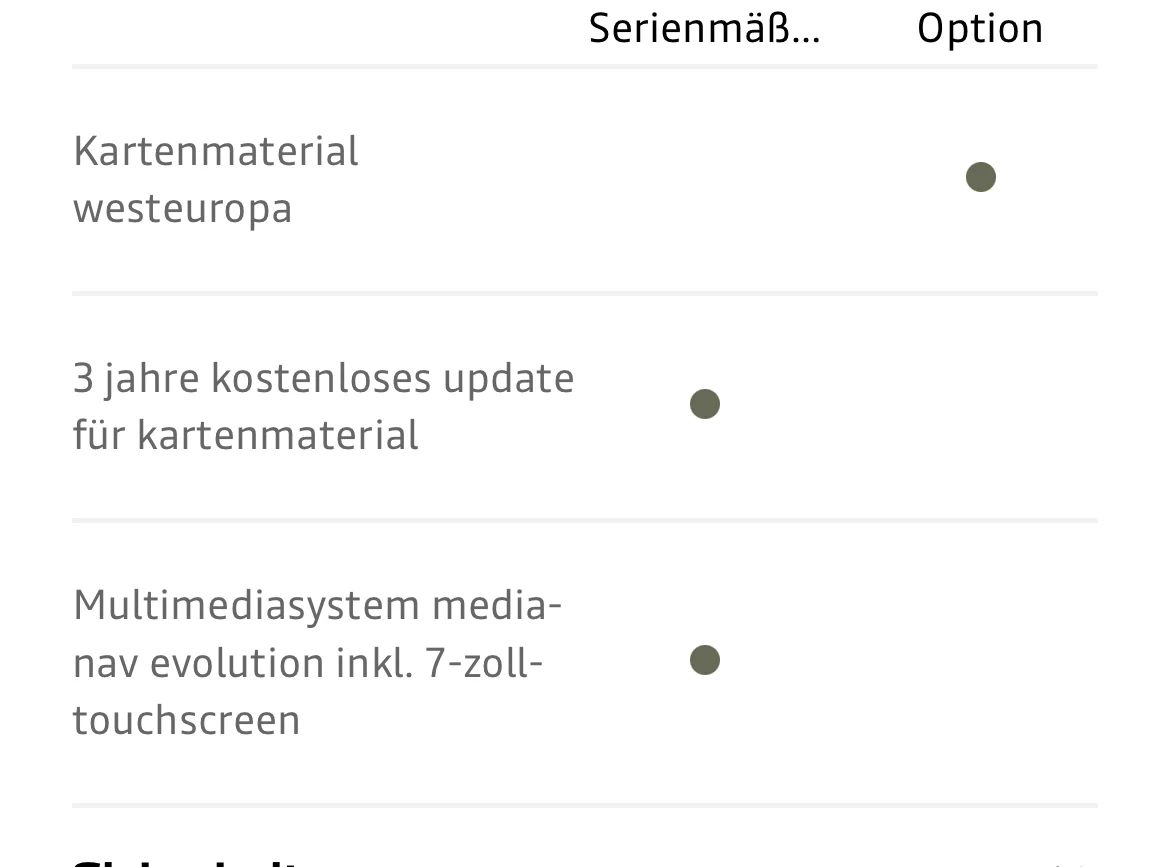Click the Option dot for Kartenmaterial westeuropa

pyautogui.click(x=980, y=177)
